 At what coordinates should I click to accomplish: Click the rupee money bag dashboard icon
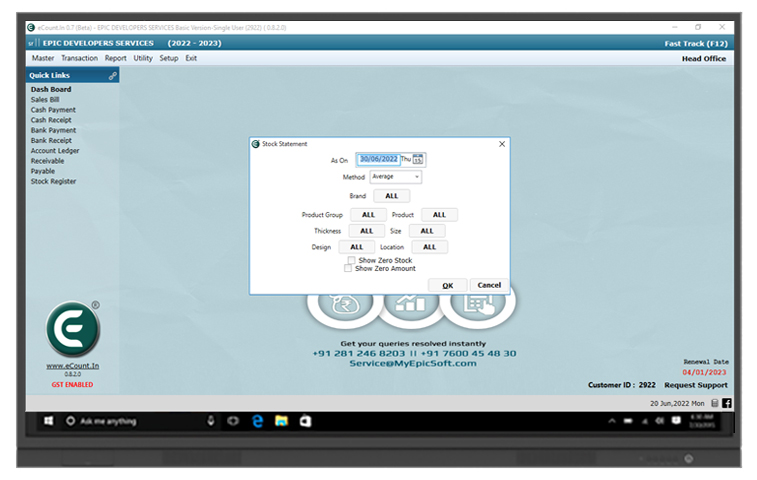pos(345,306)
